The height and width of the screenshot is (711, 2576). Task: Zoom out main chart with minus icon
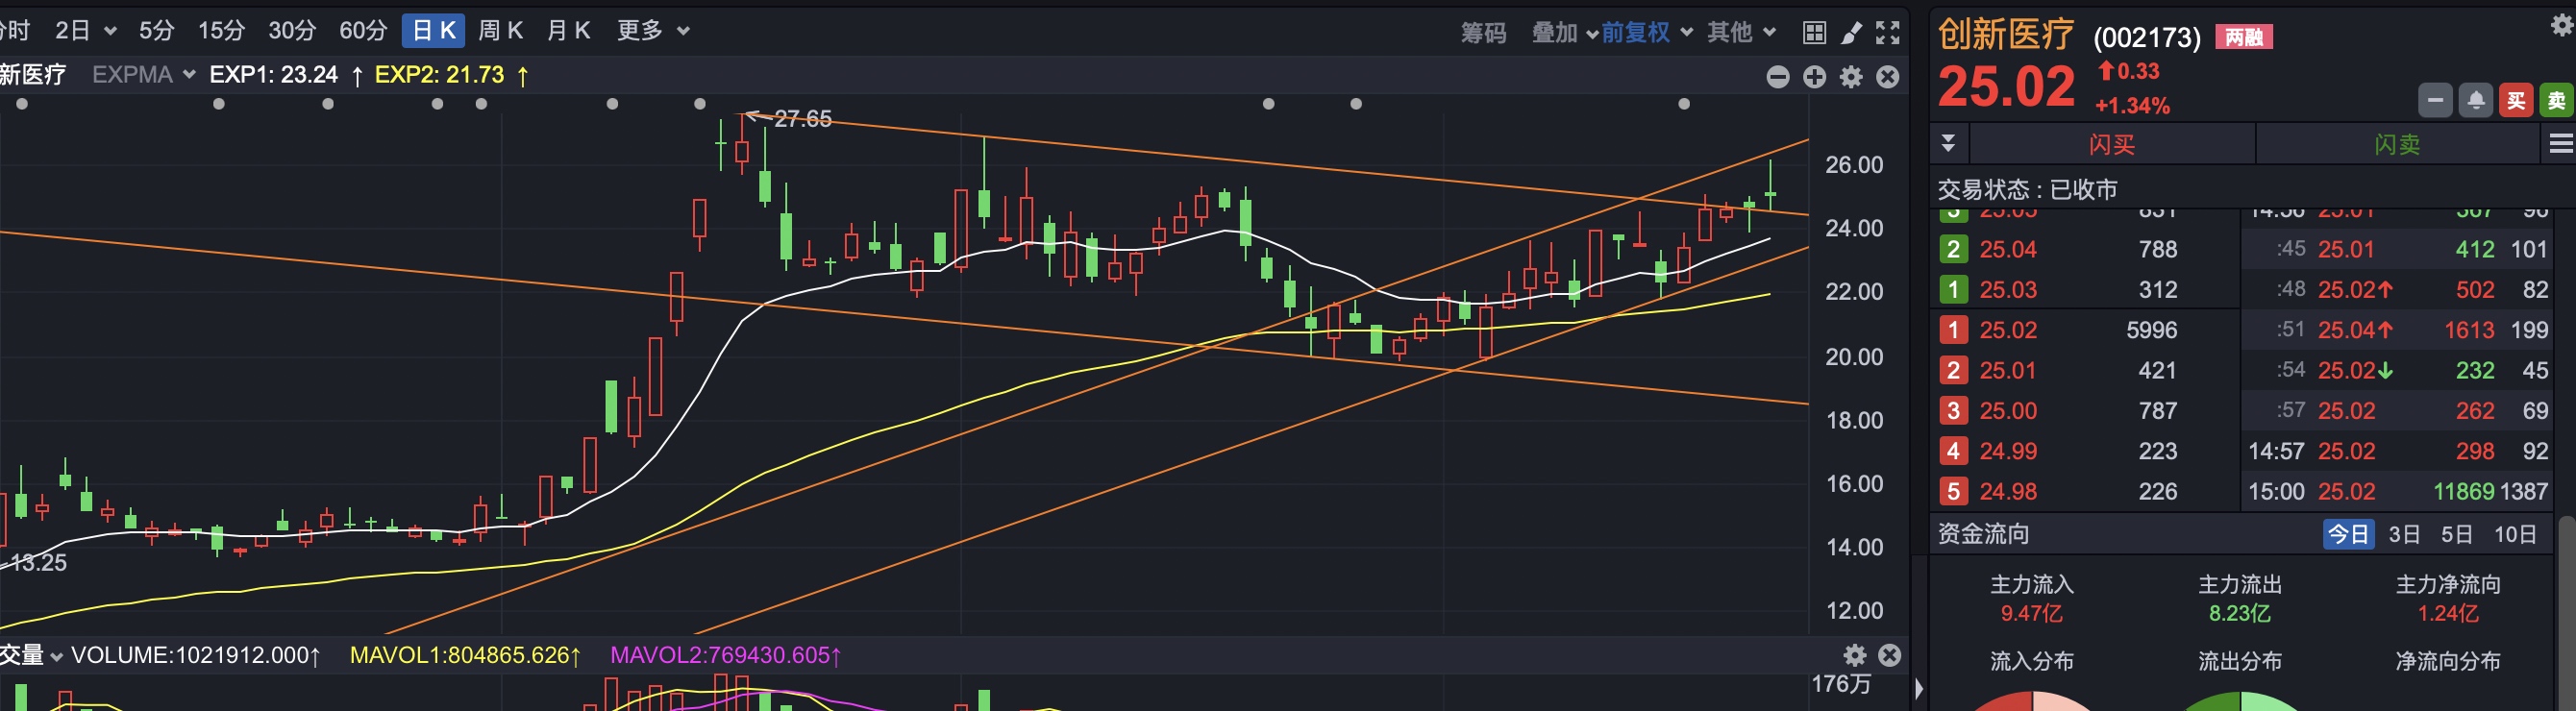[1778, 77]
